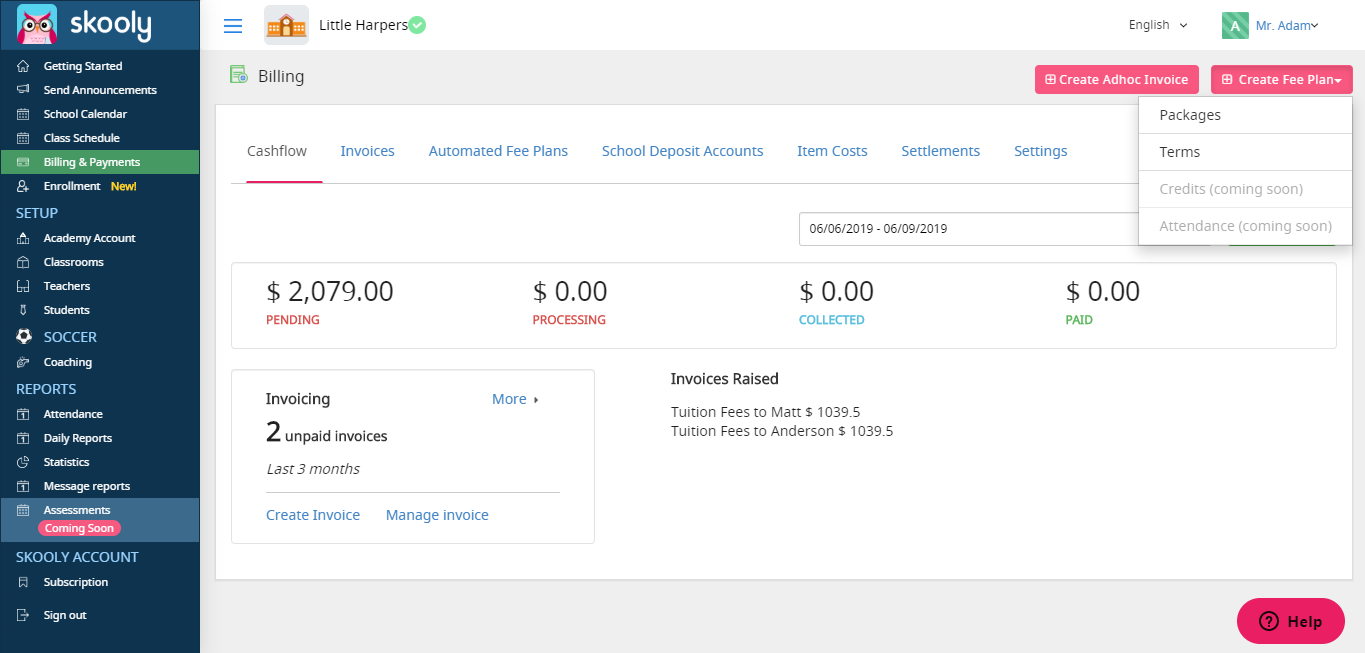The width and height of the screenshot is (1365, 653).
Task: Click the Manage invoice link
Action: coord(437,515)
